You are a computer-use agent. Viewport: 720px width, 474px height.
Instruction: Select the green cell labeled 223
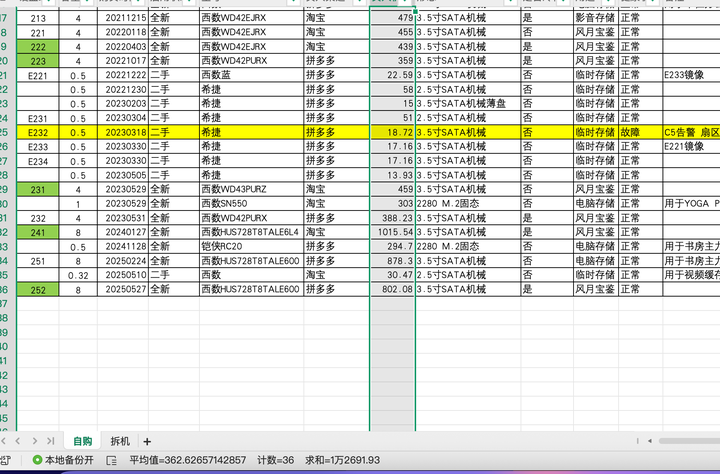tap(38, 61)
